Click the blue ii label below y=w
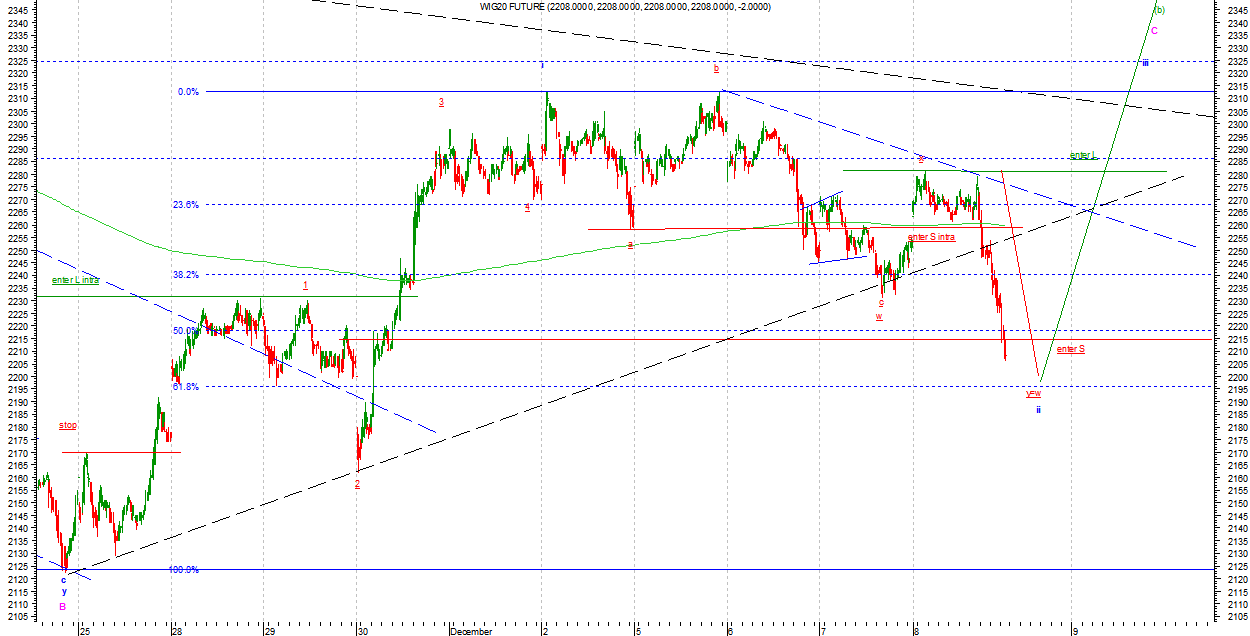 [x=1038, y=410]
